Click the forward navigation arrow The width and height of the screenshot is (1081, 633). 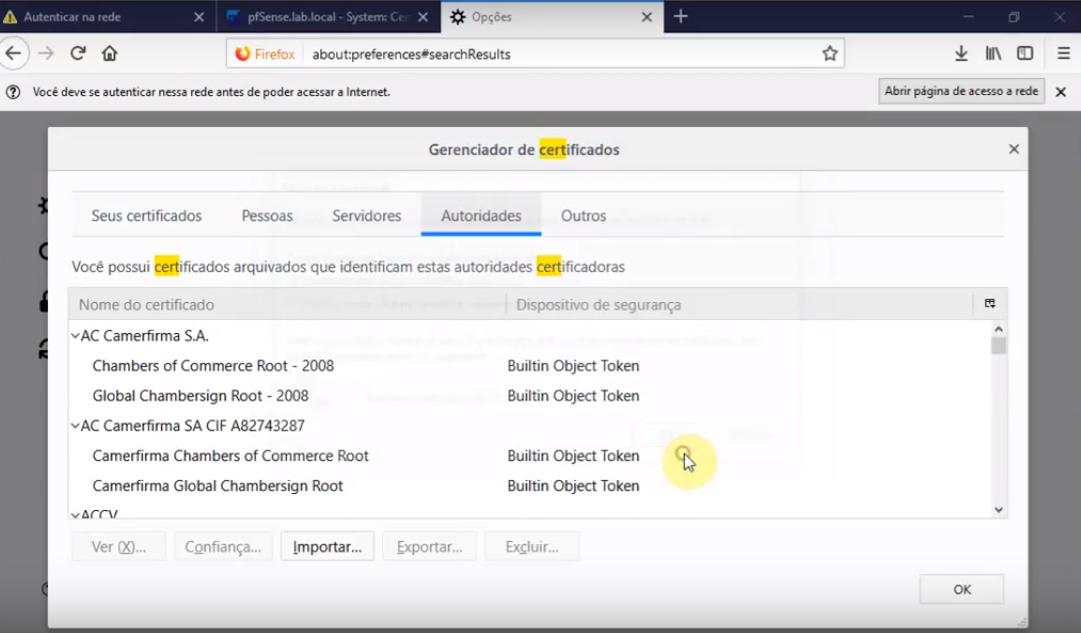coord(46,54)
